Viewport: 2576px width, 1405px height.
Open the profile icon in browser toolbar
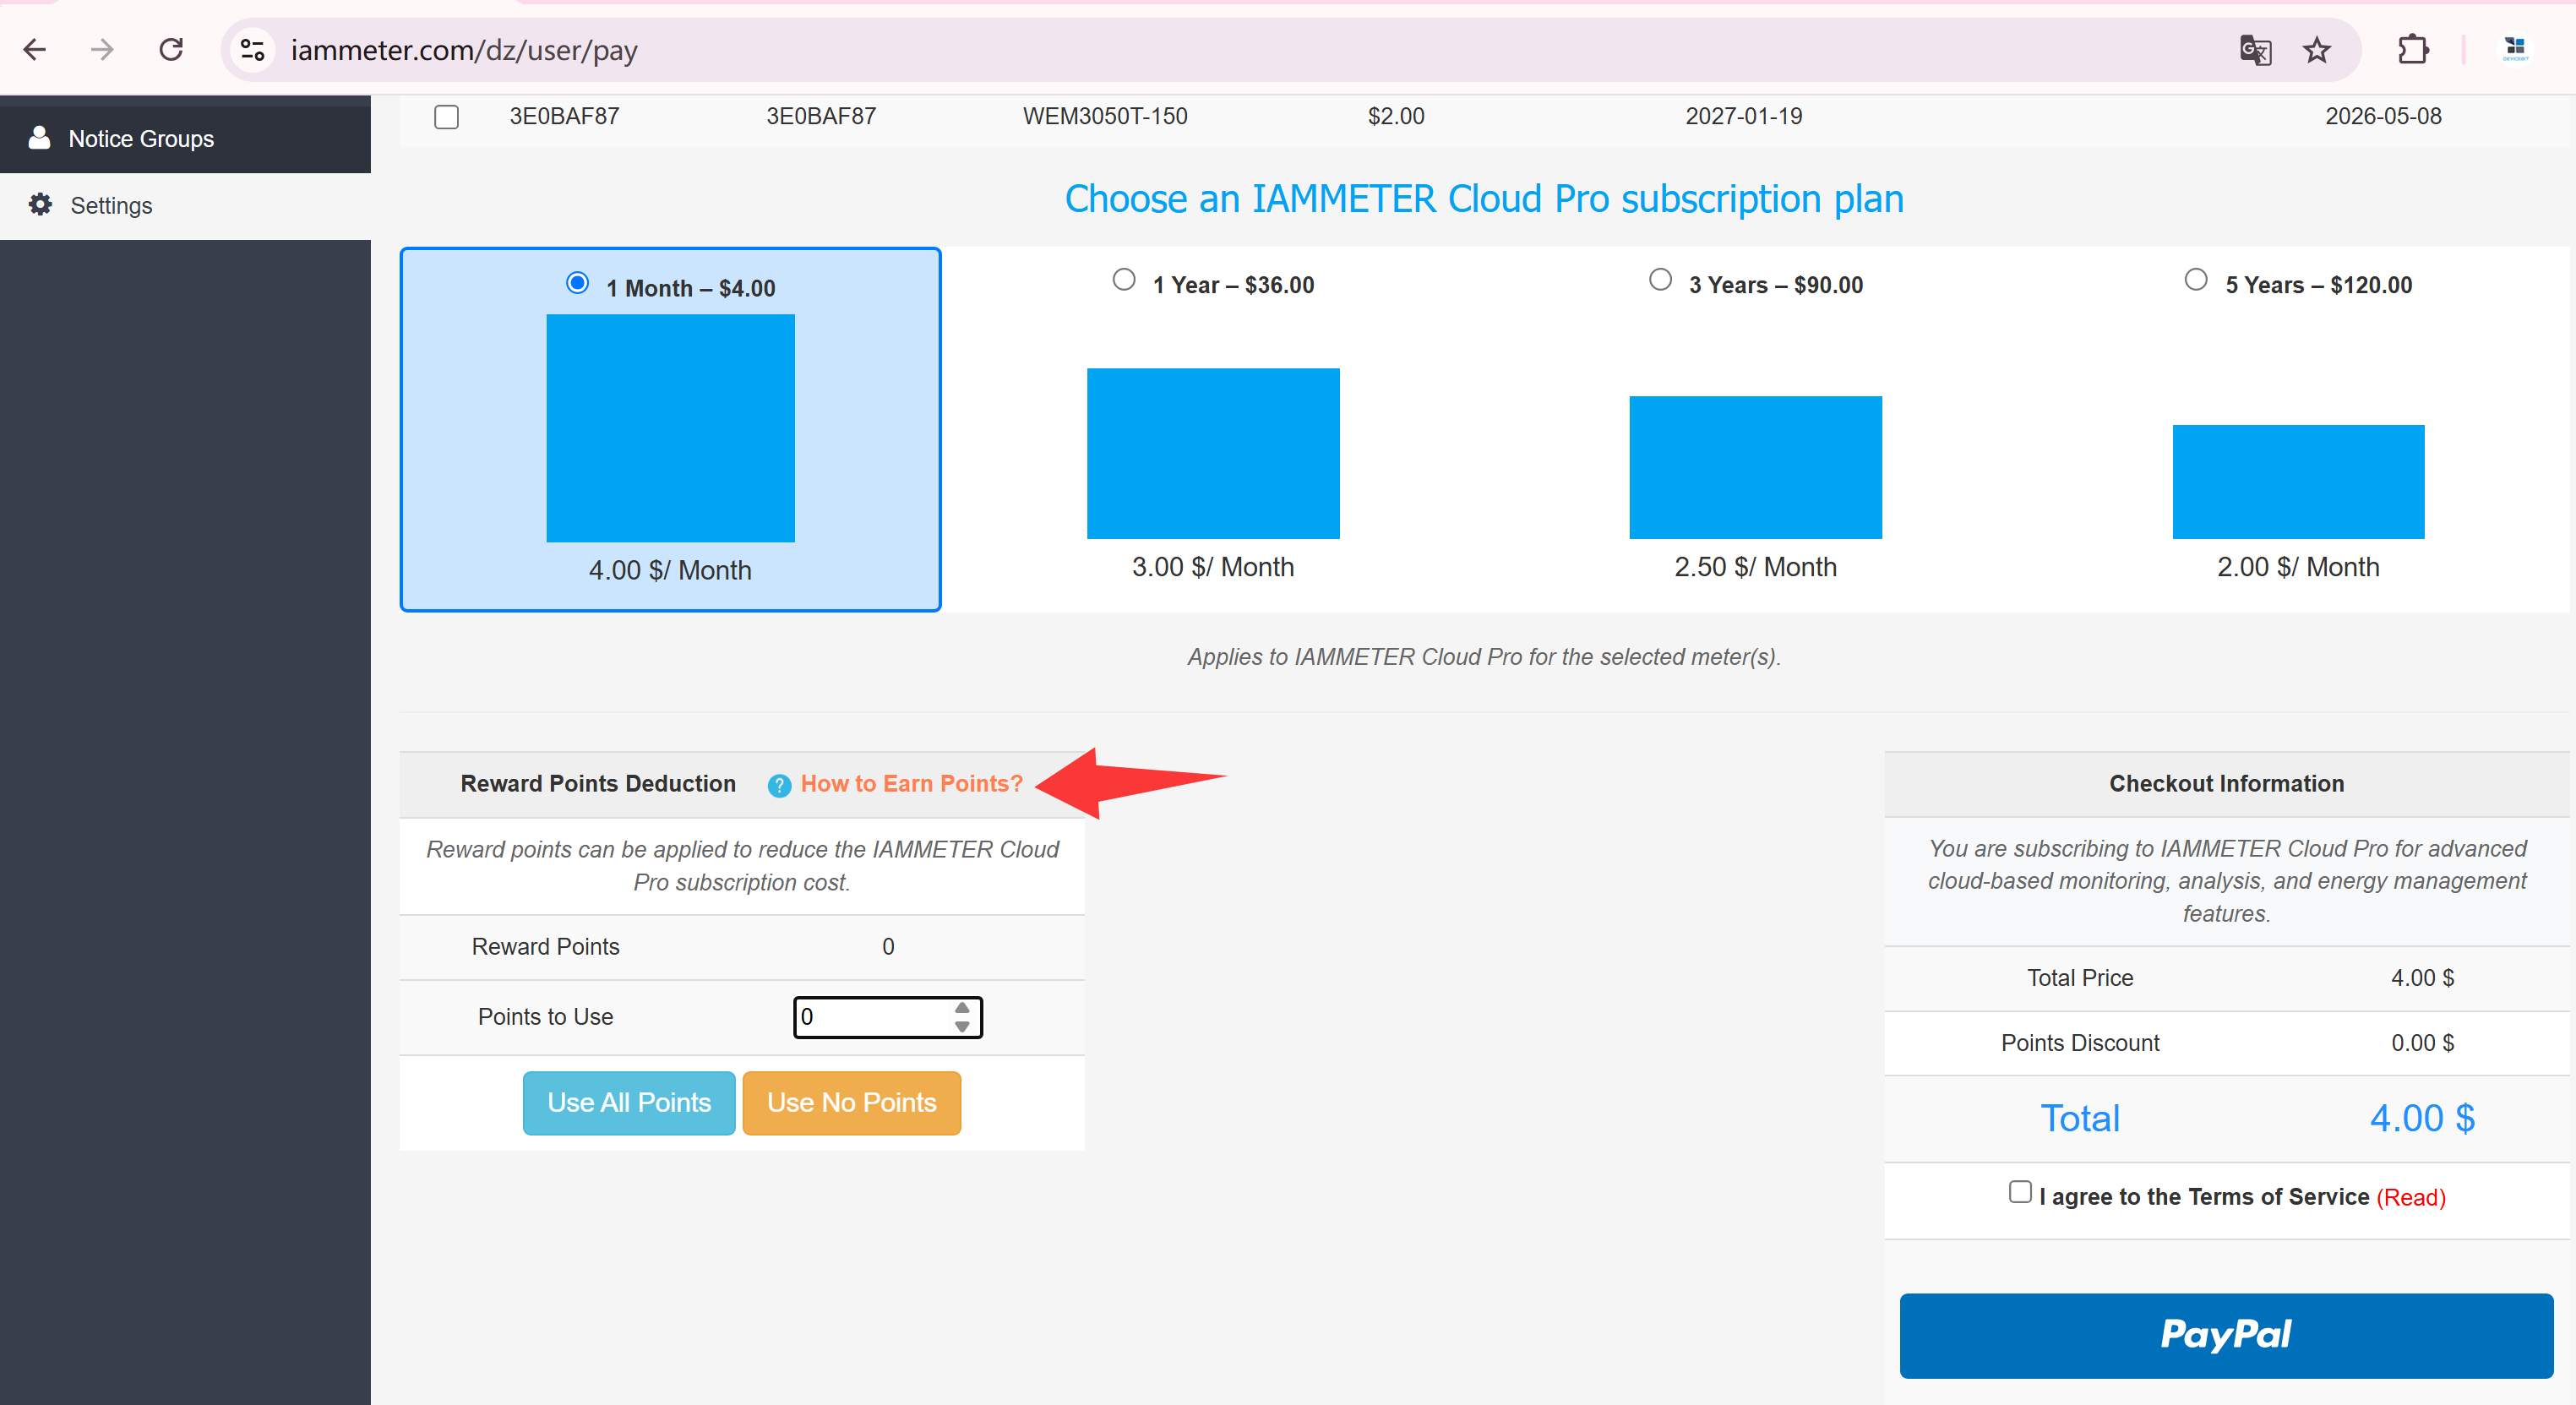pyautogui.click(x=2515, y=49)
